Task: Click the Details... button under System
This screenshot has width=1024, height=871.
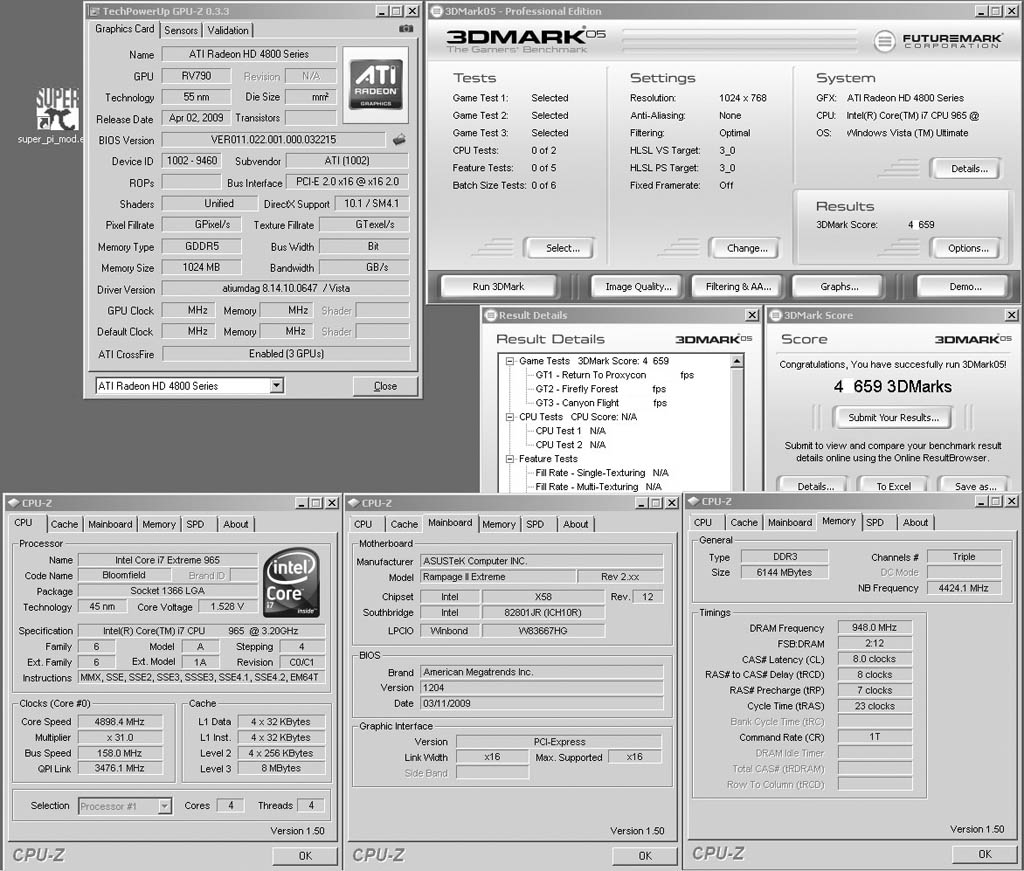Action: 969,168
